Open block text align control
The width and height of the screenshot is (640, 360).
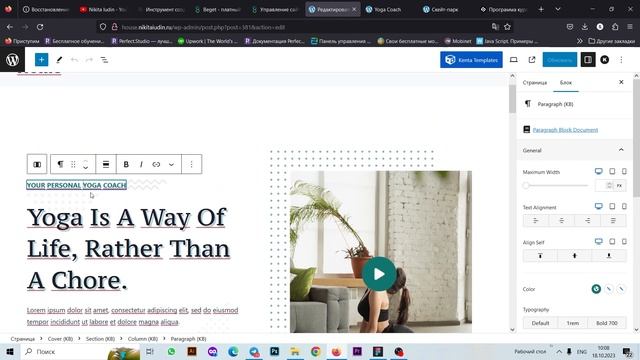[x=106, y=164]
